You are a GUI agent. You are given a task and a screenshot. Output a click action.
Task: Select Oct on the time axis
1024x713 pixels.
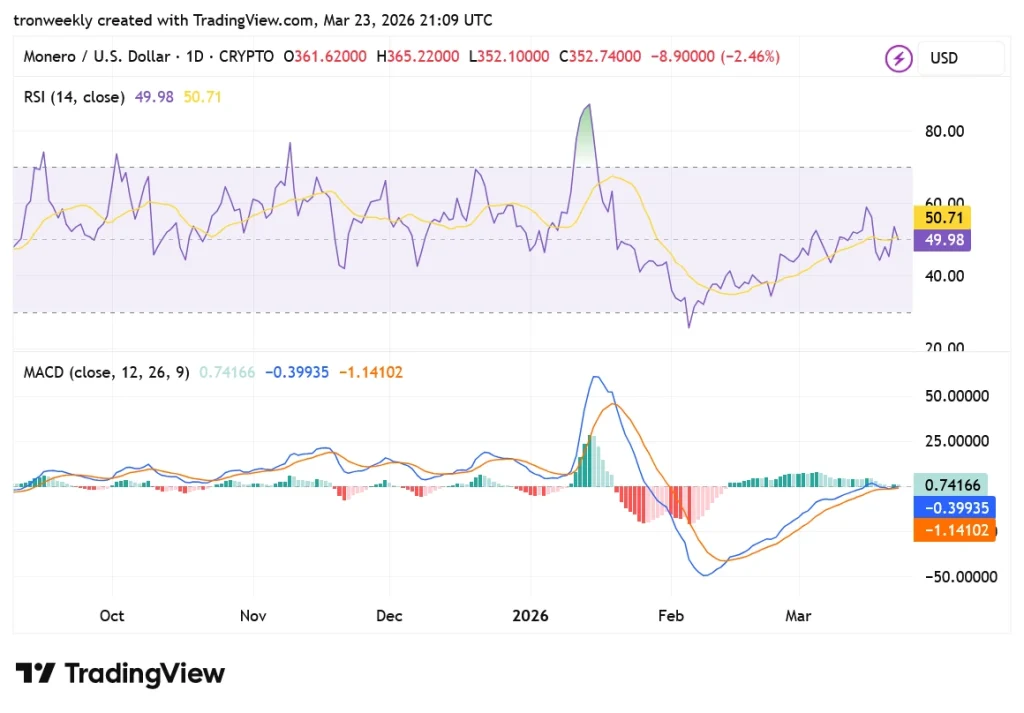pos(111,616)
